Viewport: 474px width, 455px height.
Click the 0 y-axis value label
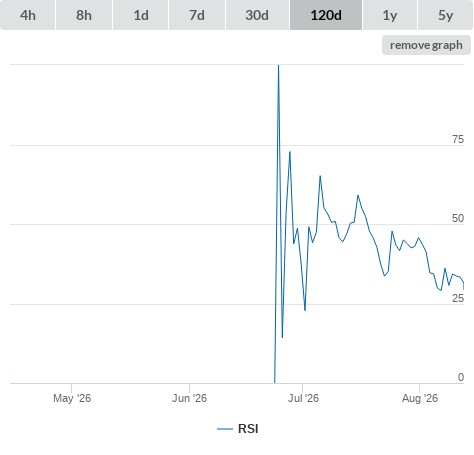coord(461,377)
